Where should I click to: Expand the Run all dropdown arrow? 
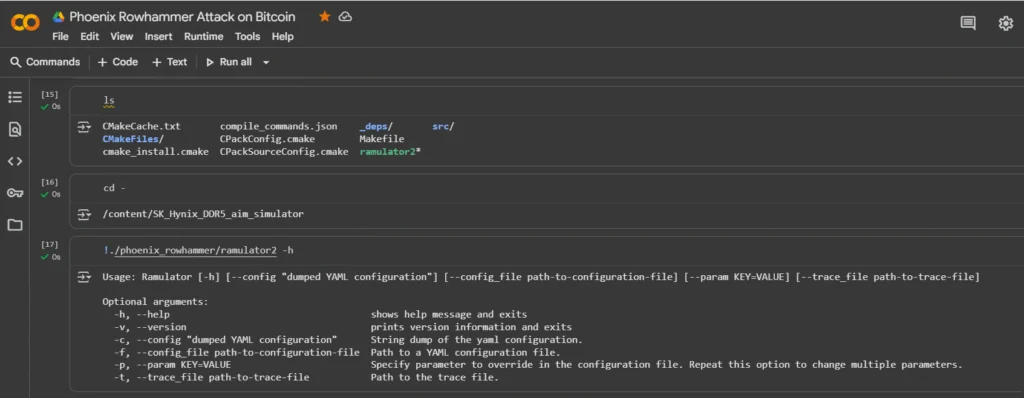(266, 63)
